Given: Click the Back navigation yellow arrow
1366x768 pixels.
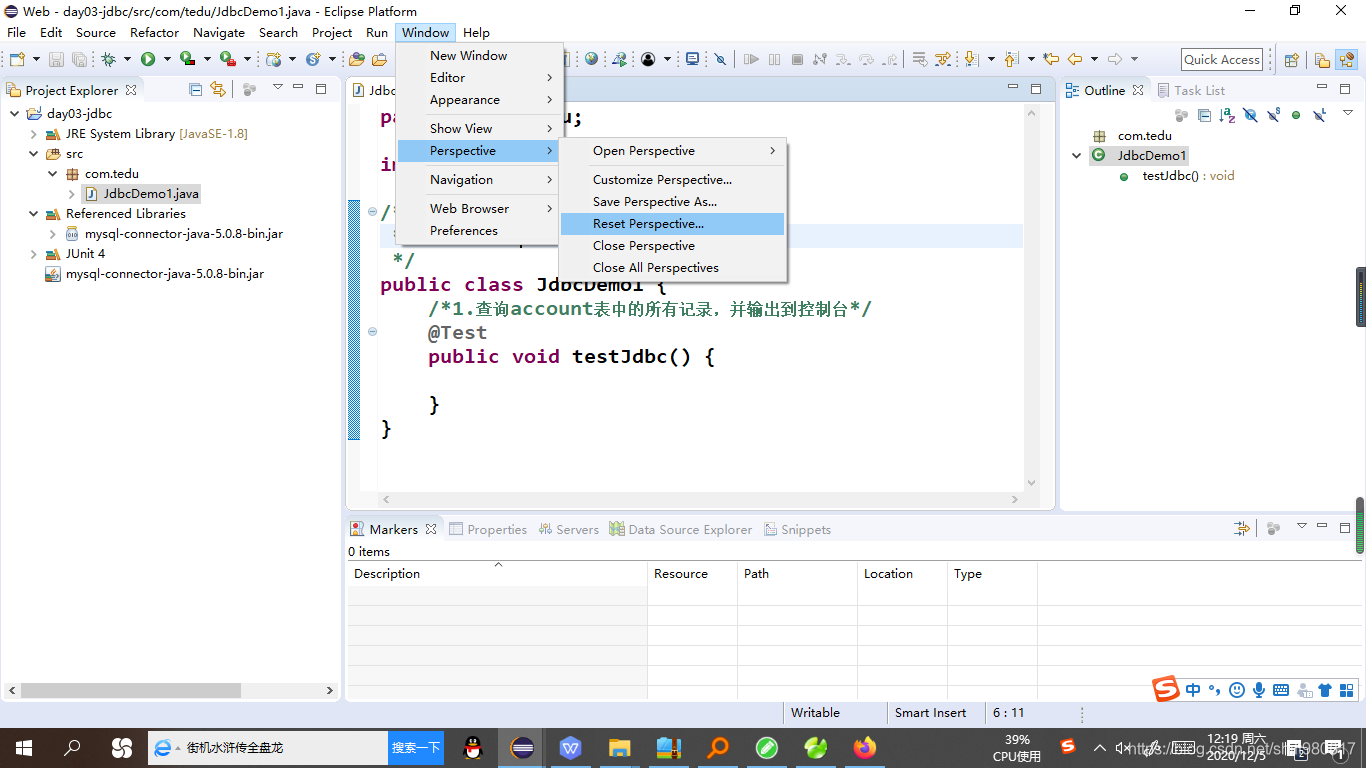Looking at the screenshot, I should [1075, 59].
